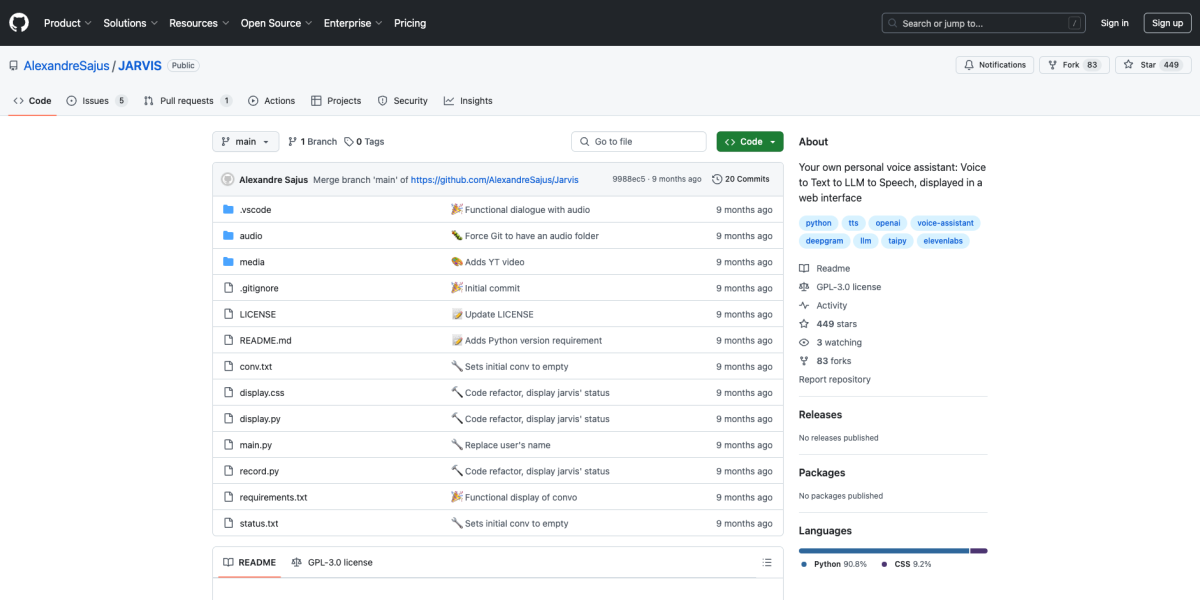1200x600 pixels.
Task: Expand the main branch dropdown
Action: pyautogui.click(x=245, y=142)
